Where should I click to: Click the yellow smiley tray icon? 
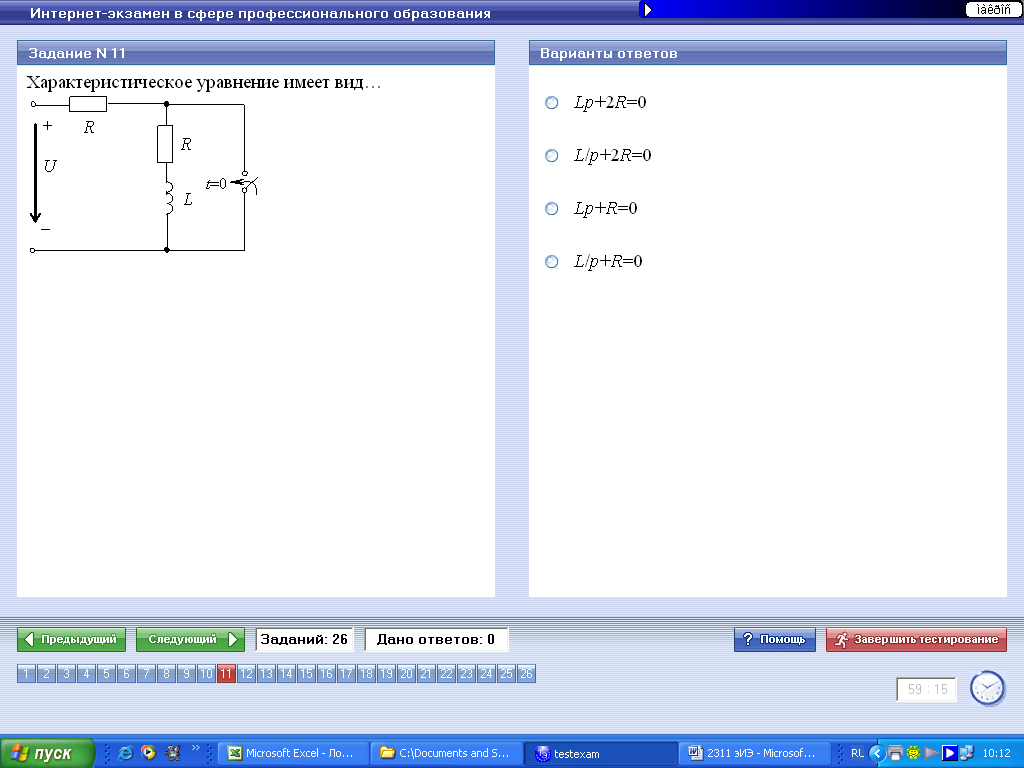coord(913,753)
